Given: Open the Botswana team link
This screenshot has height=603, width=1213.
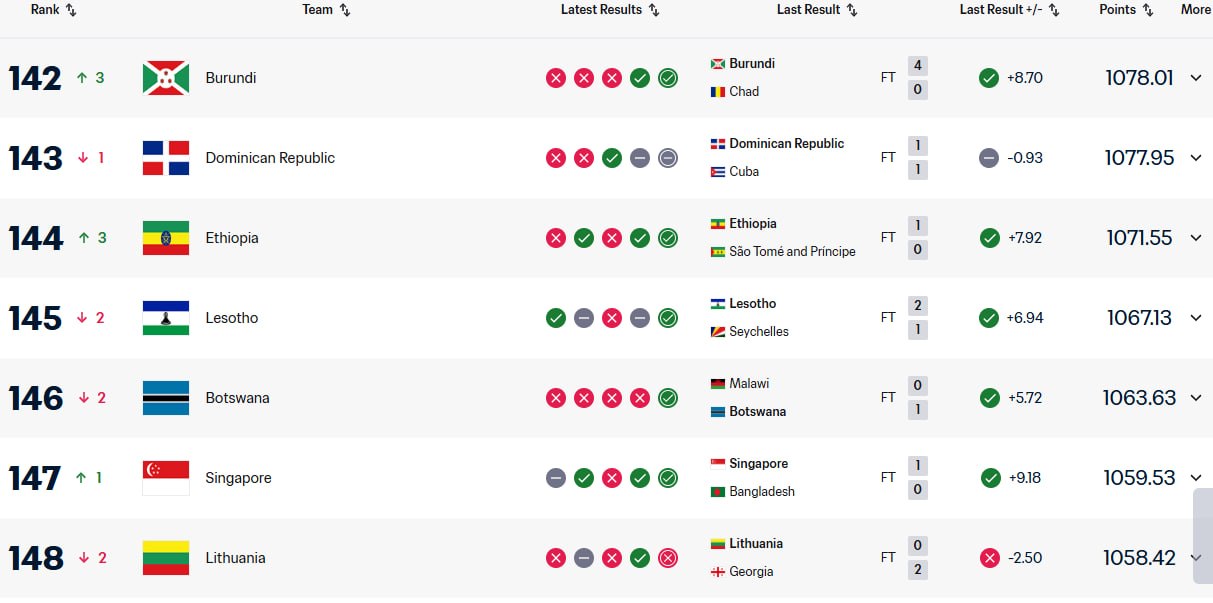Looking at the screenshot, I should [237, 398].
